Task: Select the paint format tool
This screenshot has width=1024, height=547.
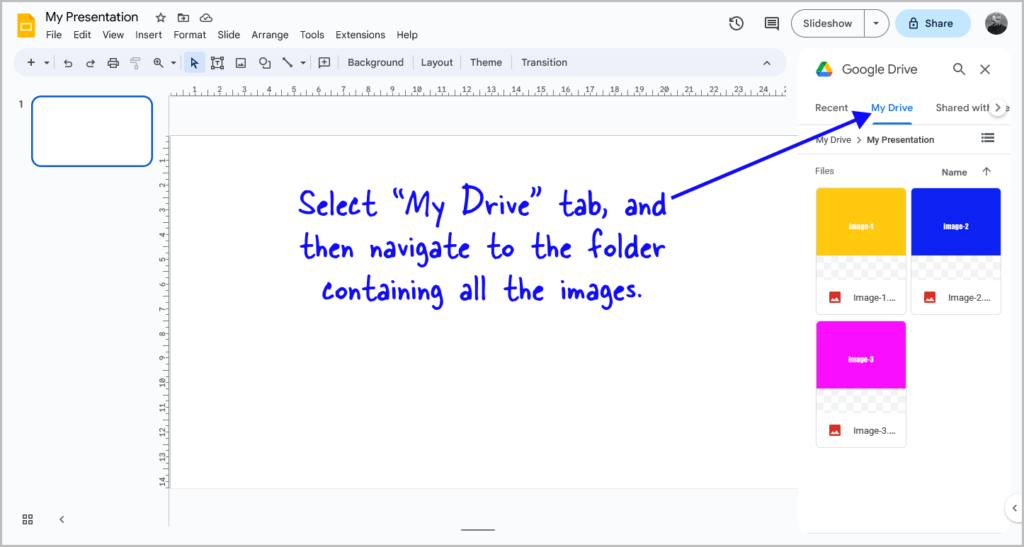Action: pos(135,63)
